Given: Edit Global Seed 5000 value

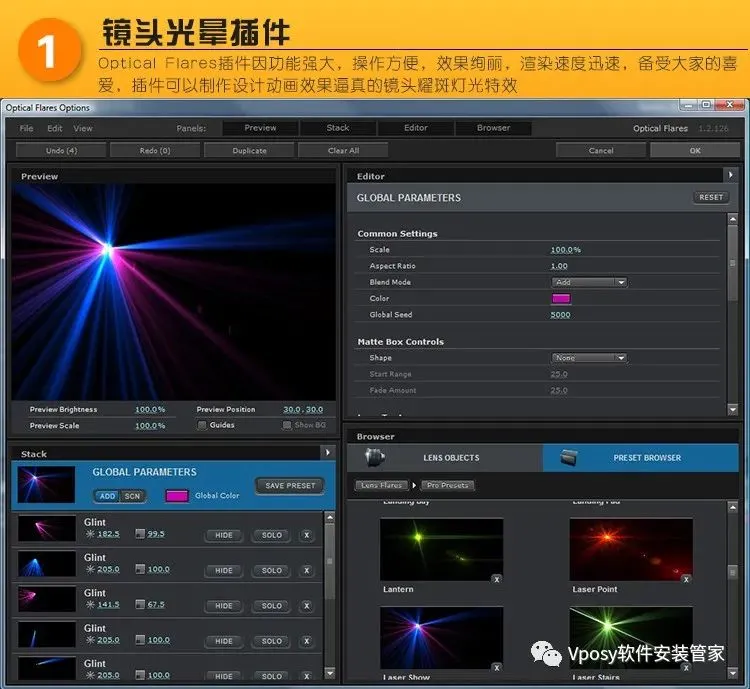Looking at the screenshot, I should tap(560, 315).
